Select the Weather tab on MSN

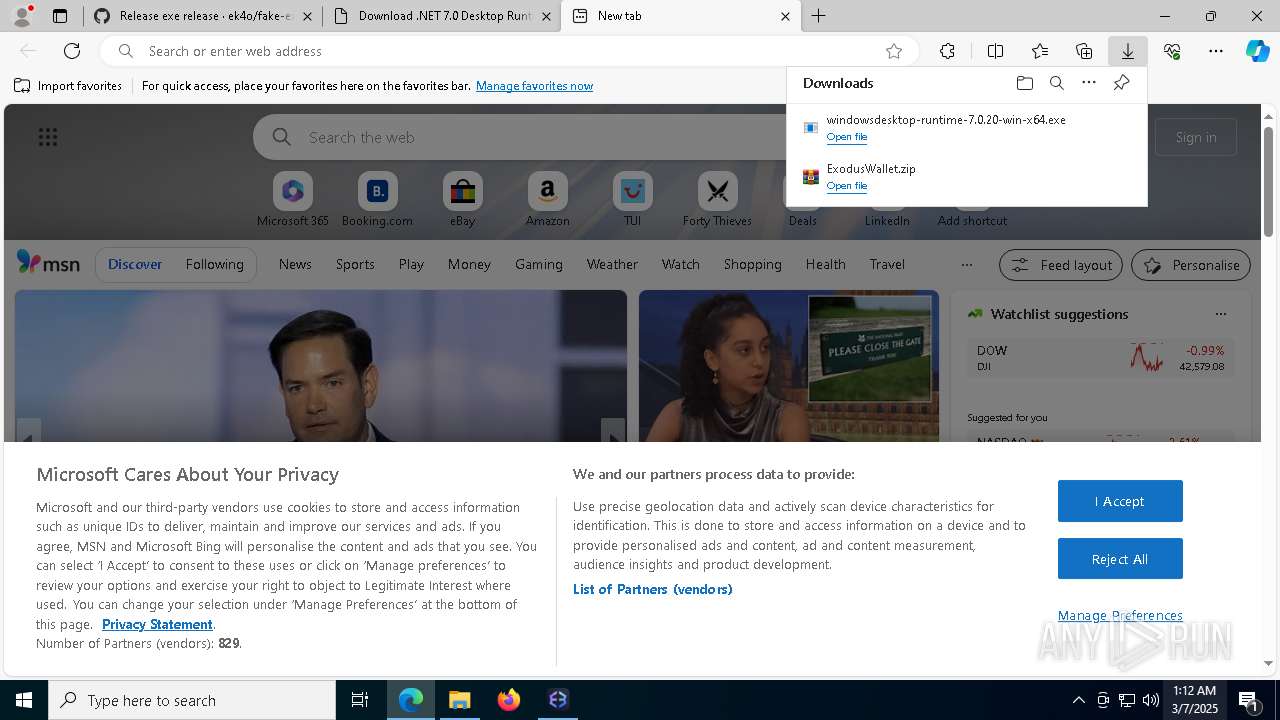[612, 264]
